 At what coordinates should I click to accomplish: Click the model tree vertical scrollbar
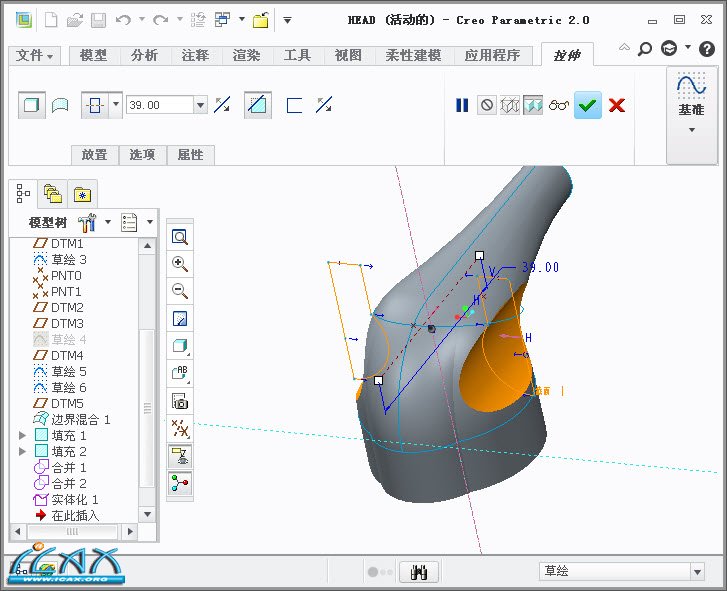click(147, 380)
